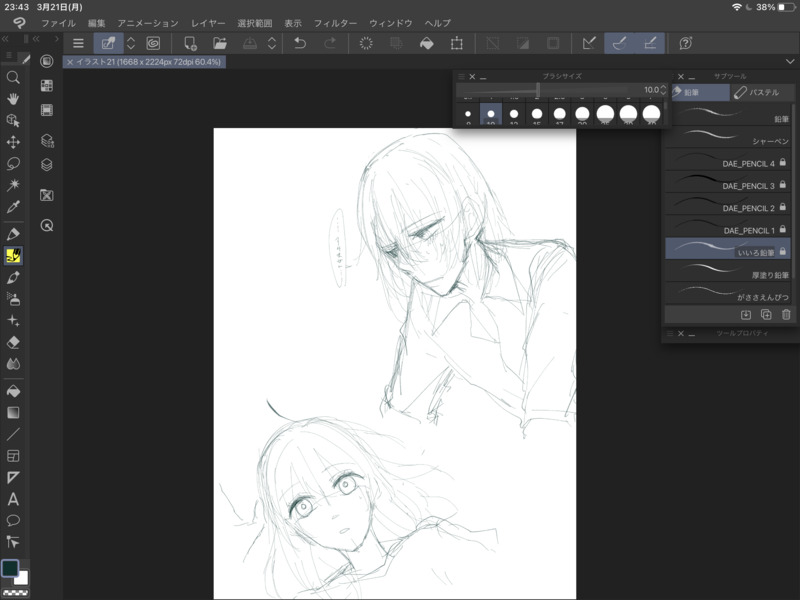Select the Hand move-canvas tool
Viewport: 800px width, 600px height.
pos(13,99)
